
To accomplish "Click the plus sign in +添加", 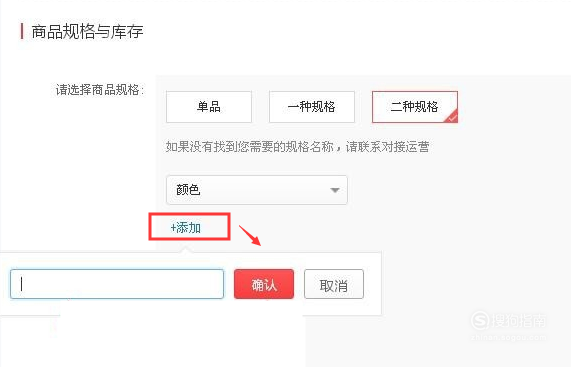I will coord(173,228).
